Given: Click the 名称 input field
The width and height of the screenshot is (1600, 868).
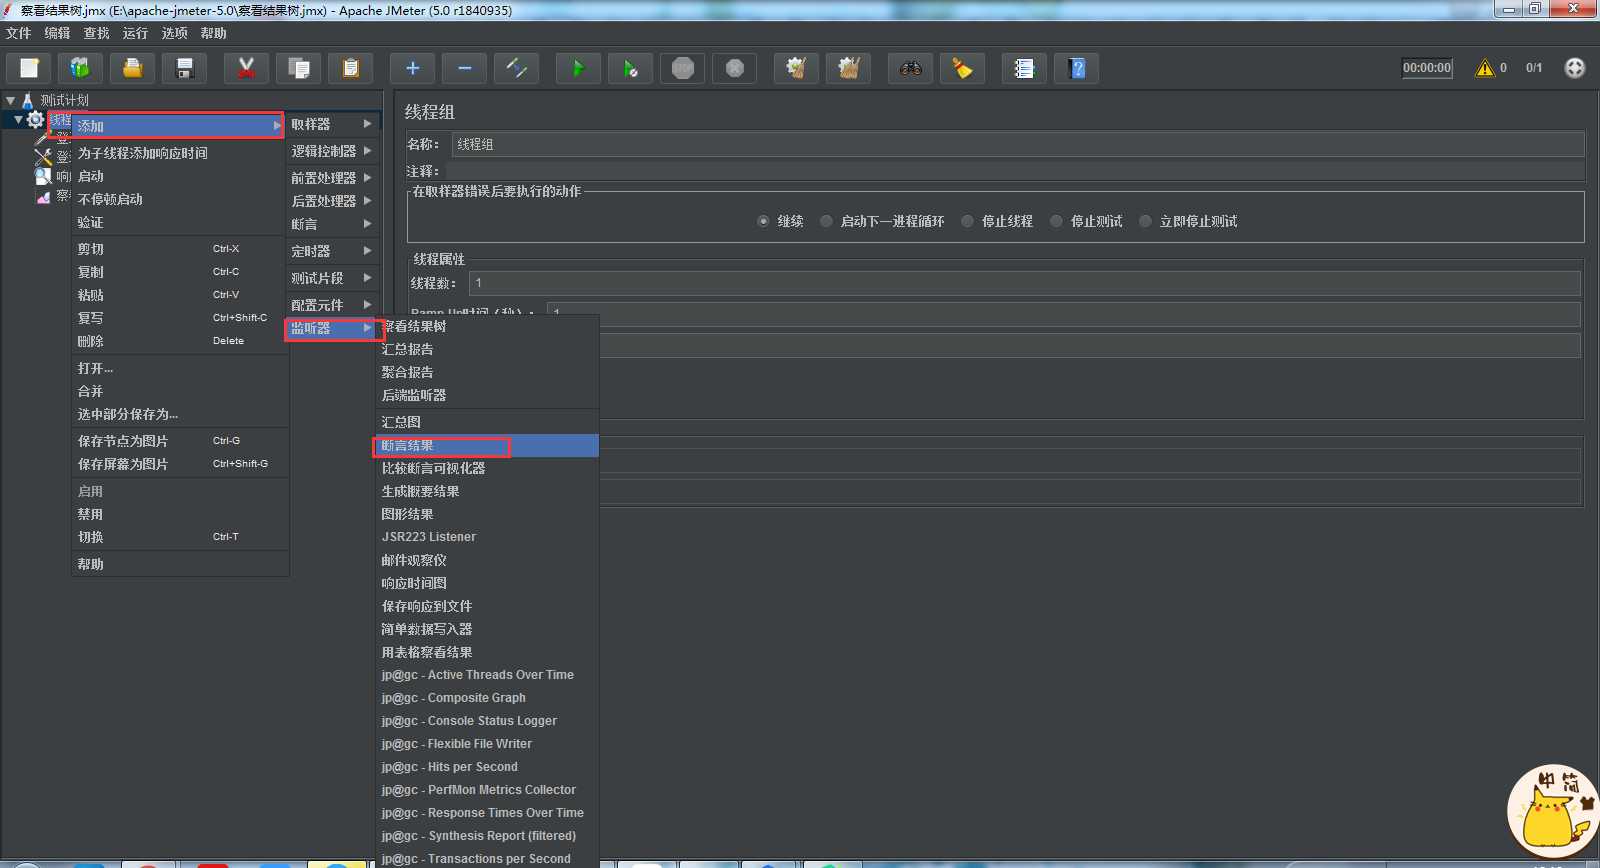Looking at the screenshot, I should click(x=1018, y=144).
